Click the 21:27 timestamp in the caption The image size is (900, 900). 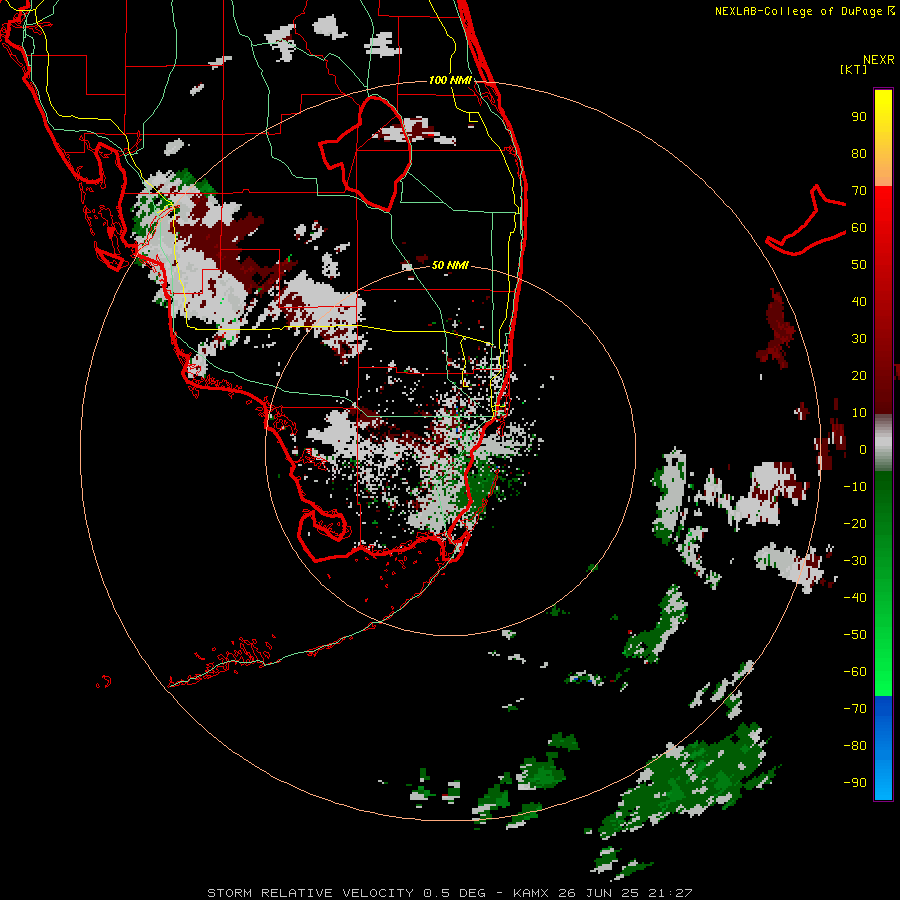click(670, 893)
